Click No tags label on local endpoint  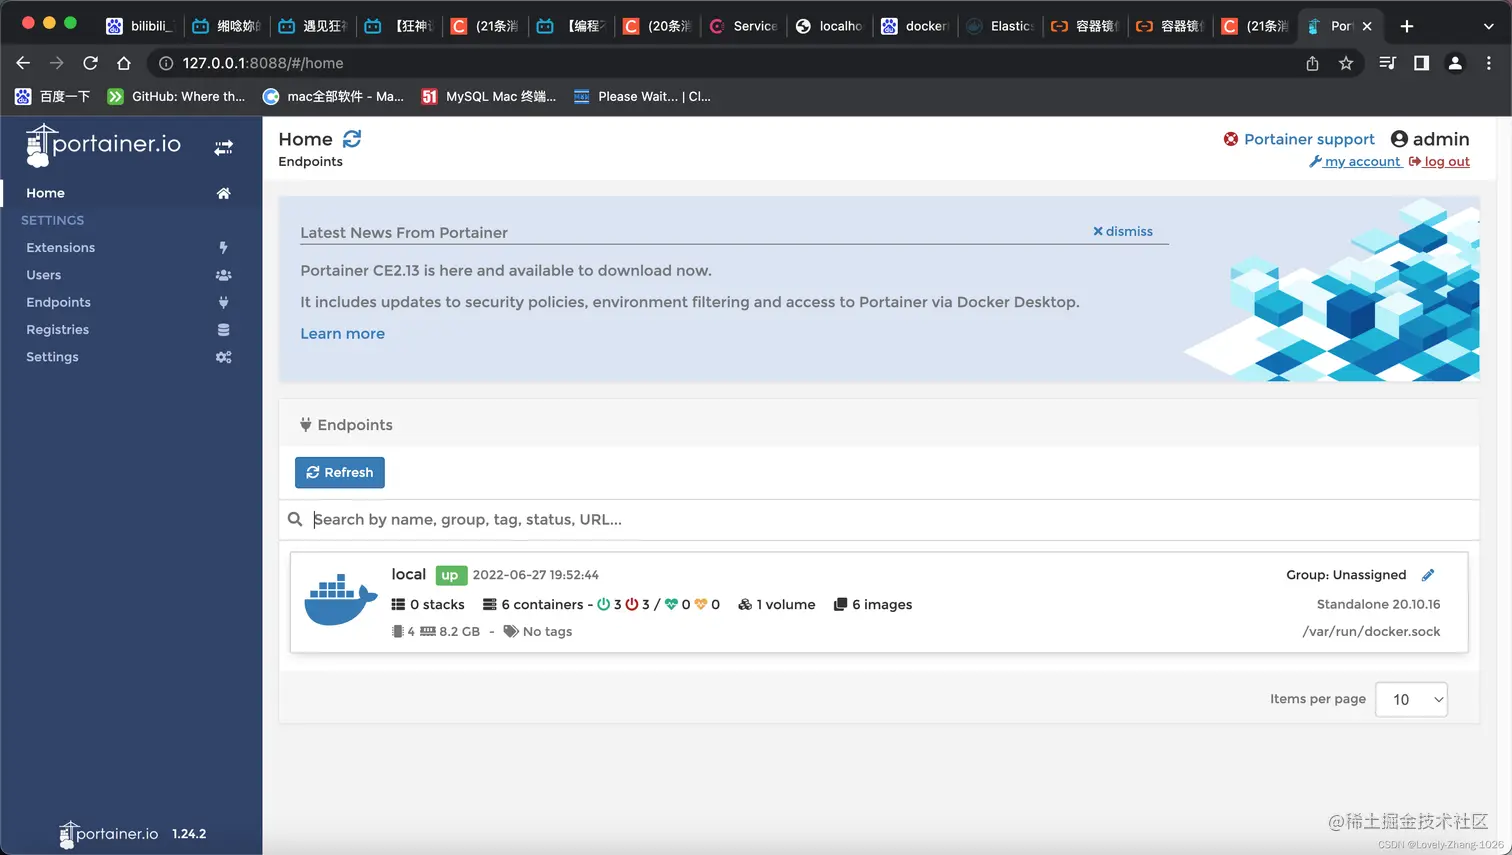[538, 632]
